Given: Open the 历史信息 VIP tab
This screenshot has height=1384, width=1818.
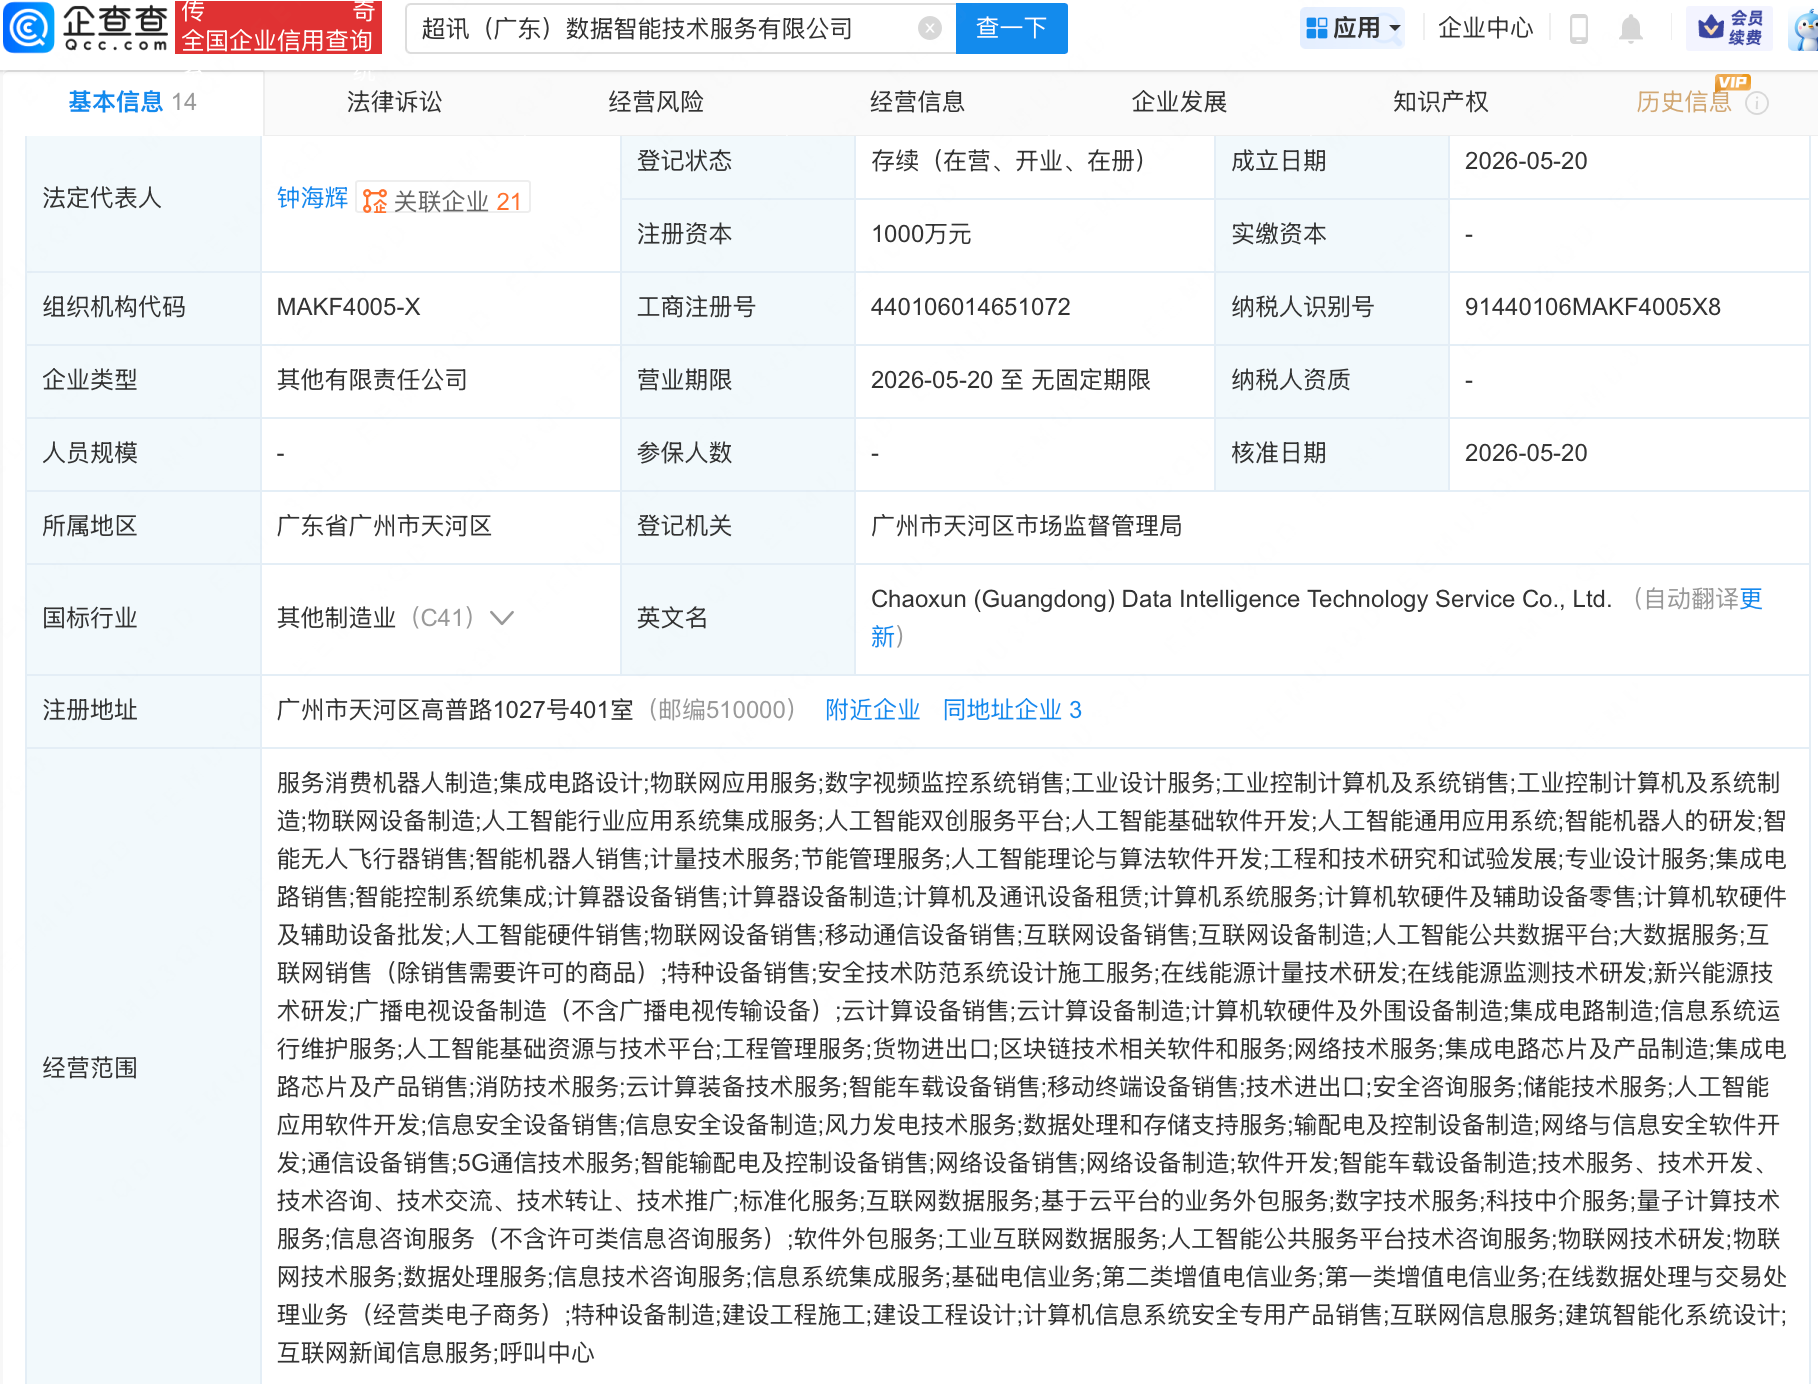Looking at the screenshot, I should point(1684,102).
